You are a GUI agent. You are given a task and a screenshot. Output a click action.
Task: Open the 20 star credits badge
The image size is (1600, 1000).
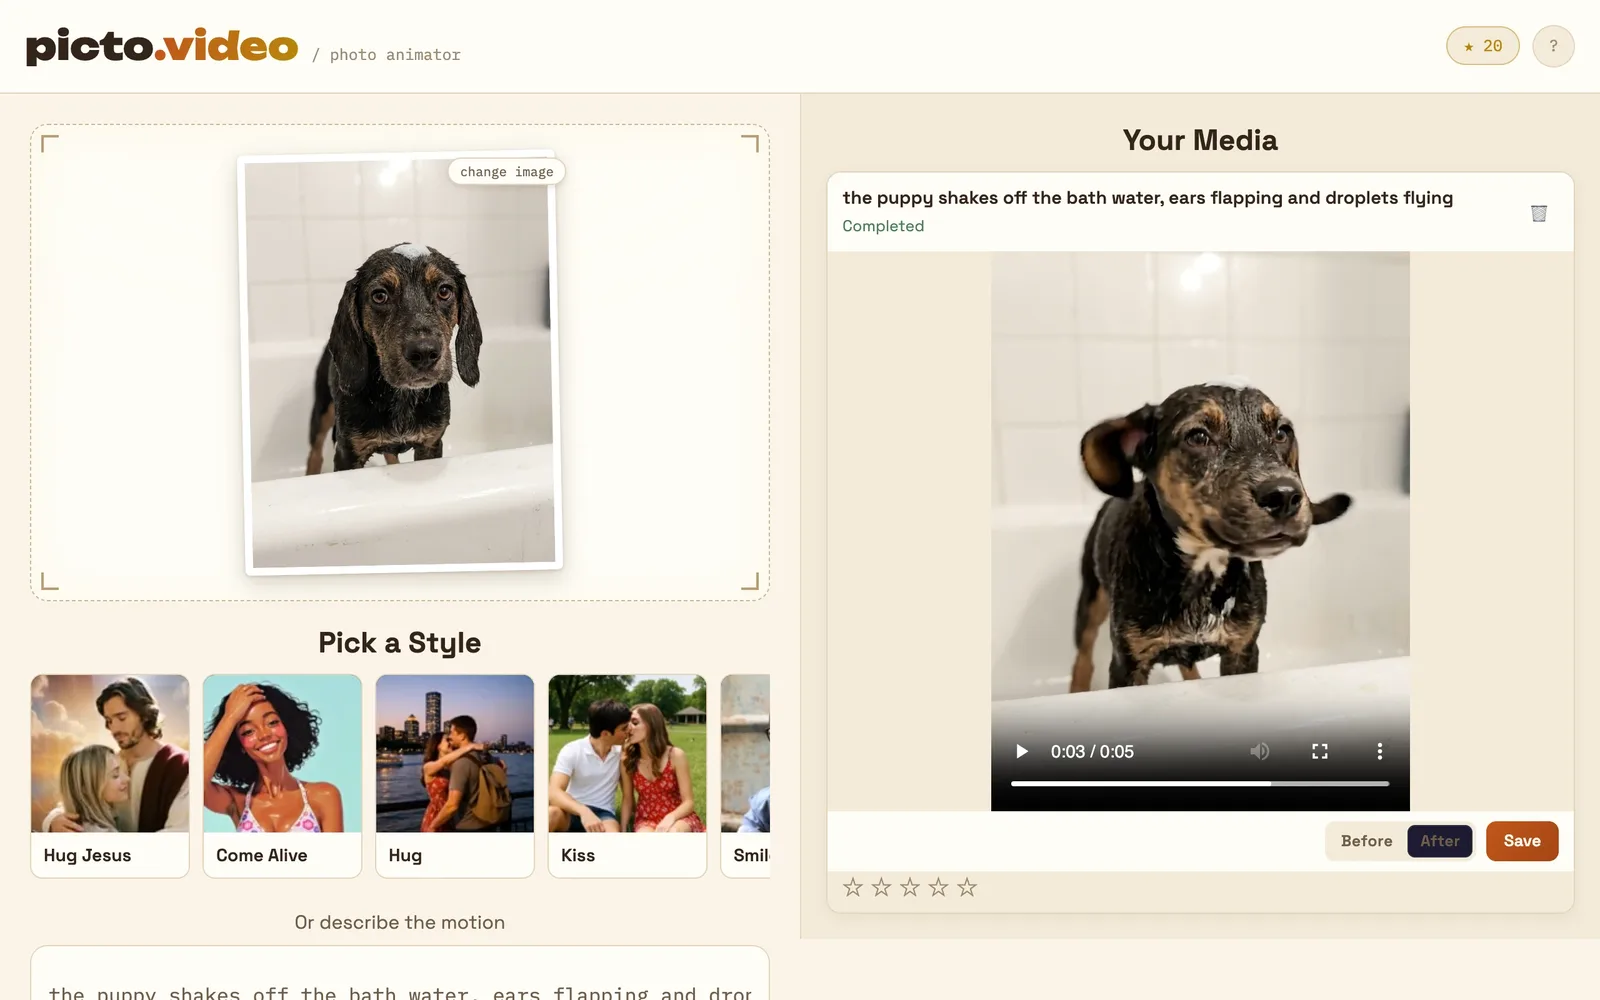pos(1482,46)
